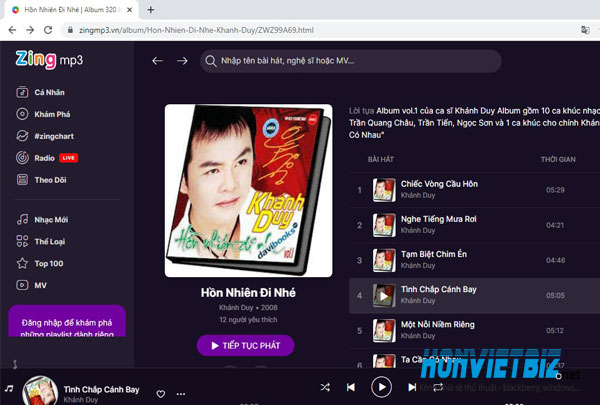Click play icon on Tình Chắp Cánh Bay row
Screen dimensions: 600x405
coord(384,296)
